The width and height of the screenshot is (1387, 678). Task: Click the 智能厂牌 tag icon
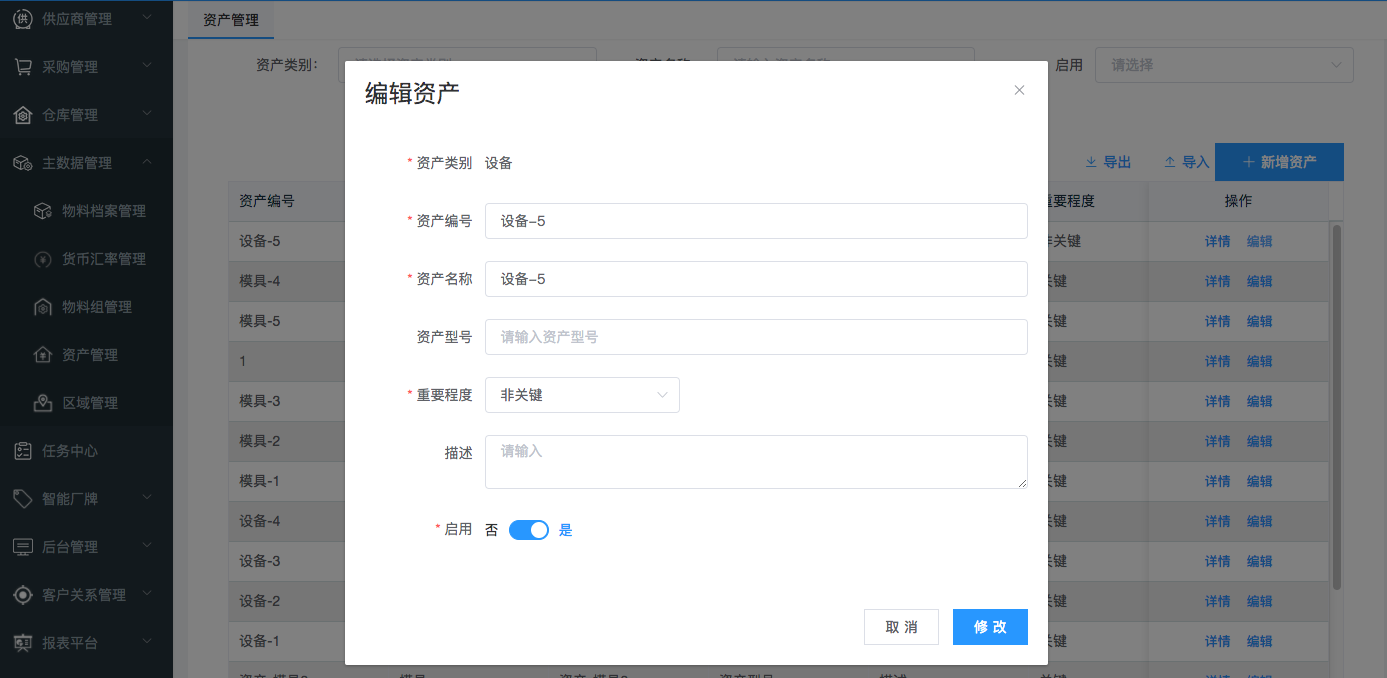(x=22, y=499)
